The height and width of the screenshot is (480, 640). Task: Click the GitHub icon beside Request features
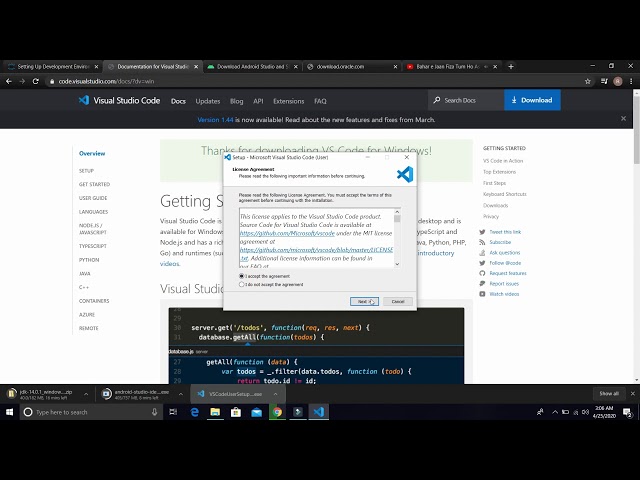[482, 273]
